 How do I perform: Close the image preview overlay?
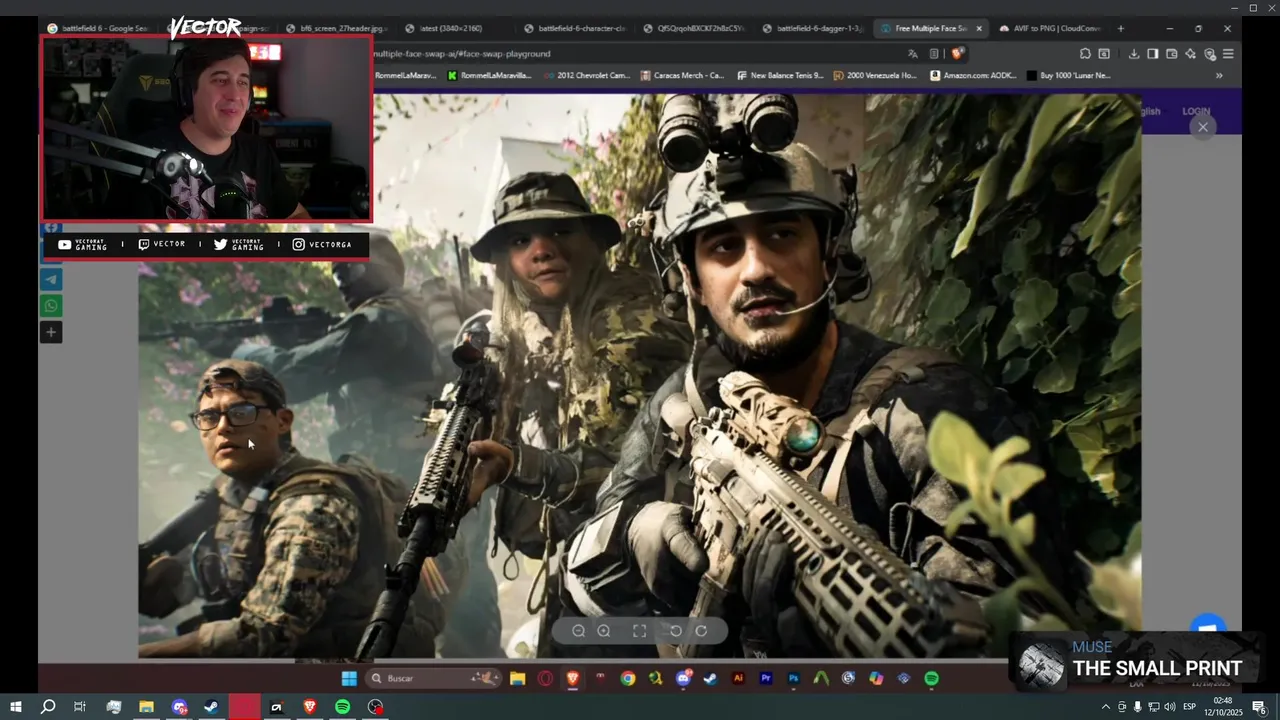pos(1203,127)
